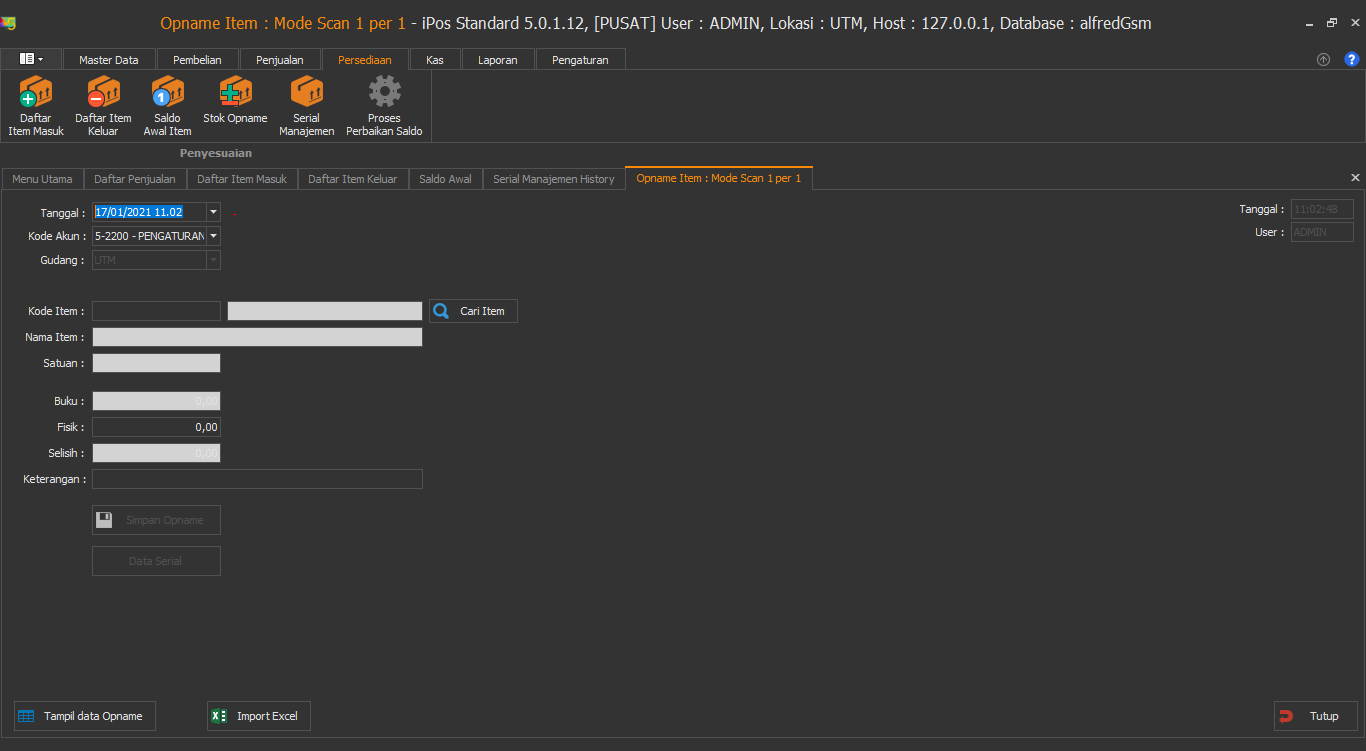Open the Pengaturan ribbon tab

click(x=580, y=60)
